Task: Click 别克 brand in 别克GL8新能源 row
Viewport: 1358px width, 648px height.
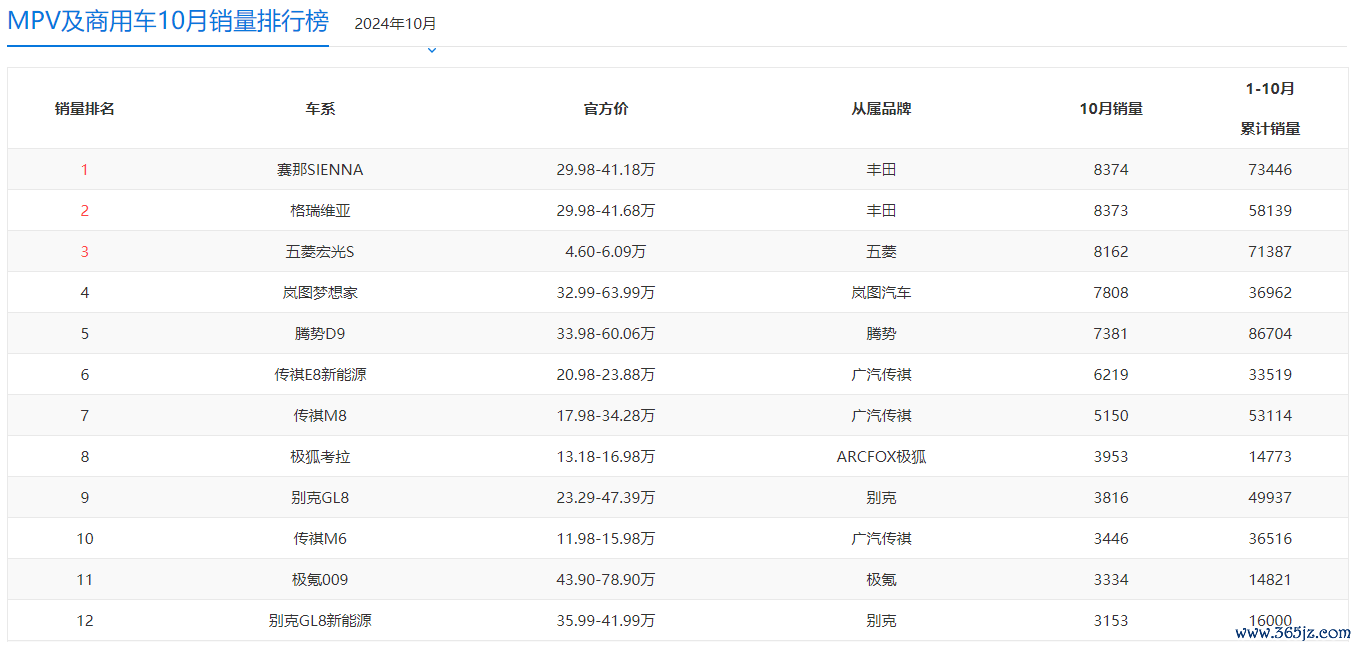Action: pos(881,621)
